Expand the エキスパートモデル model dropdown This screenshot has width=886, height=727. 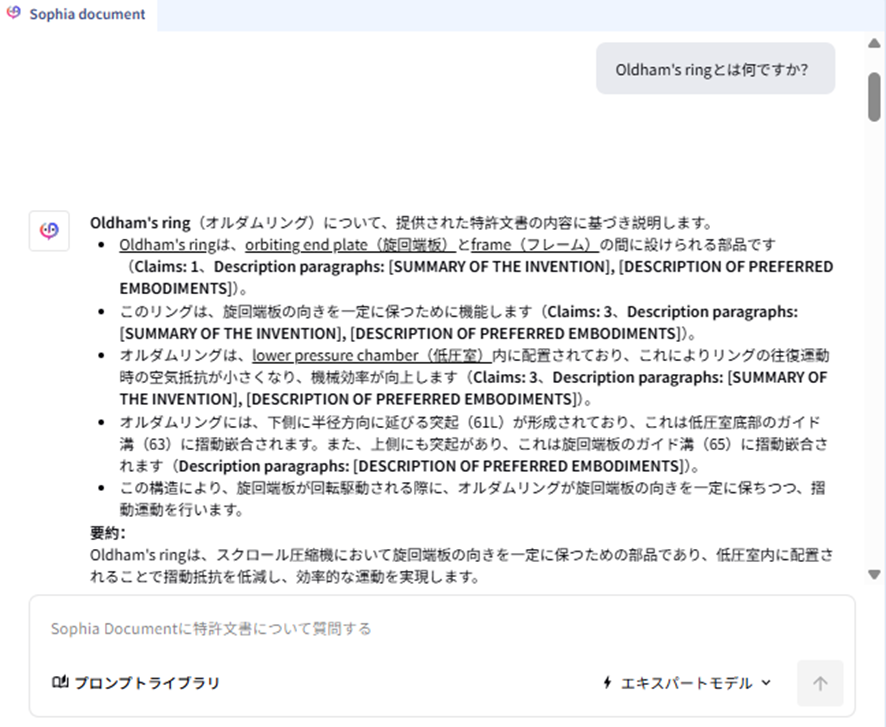(x=687, y=684)
